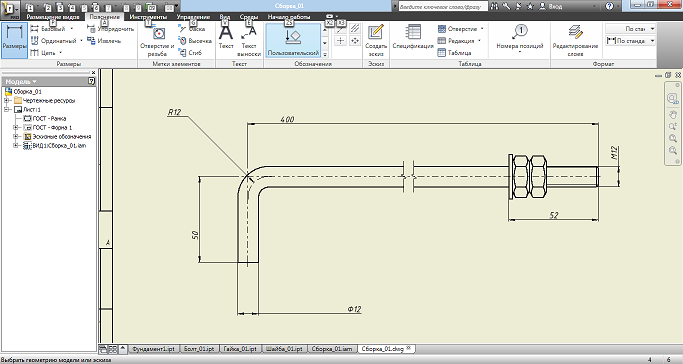Click the Упорядочить arrange dimensions tool
Screen dimensions: 683x364
pos(111,29)
